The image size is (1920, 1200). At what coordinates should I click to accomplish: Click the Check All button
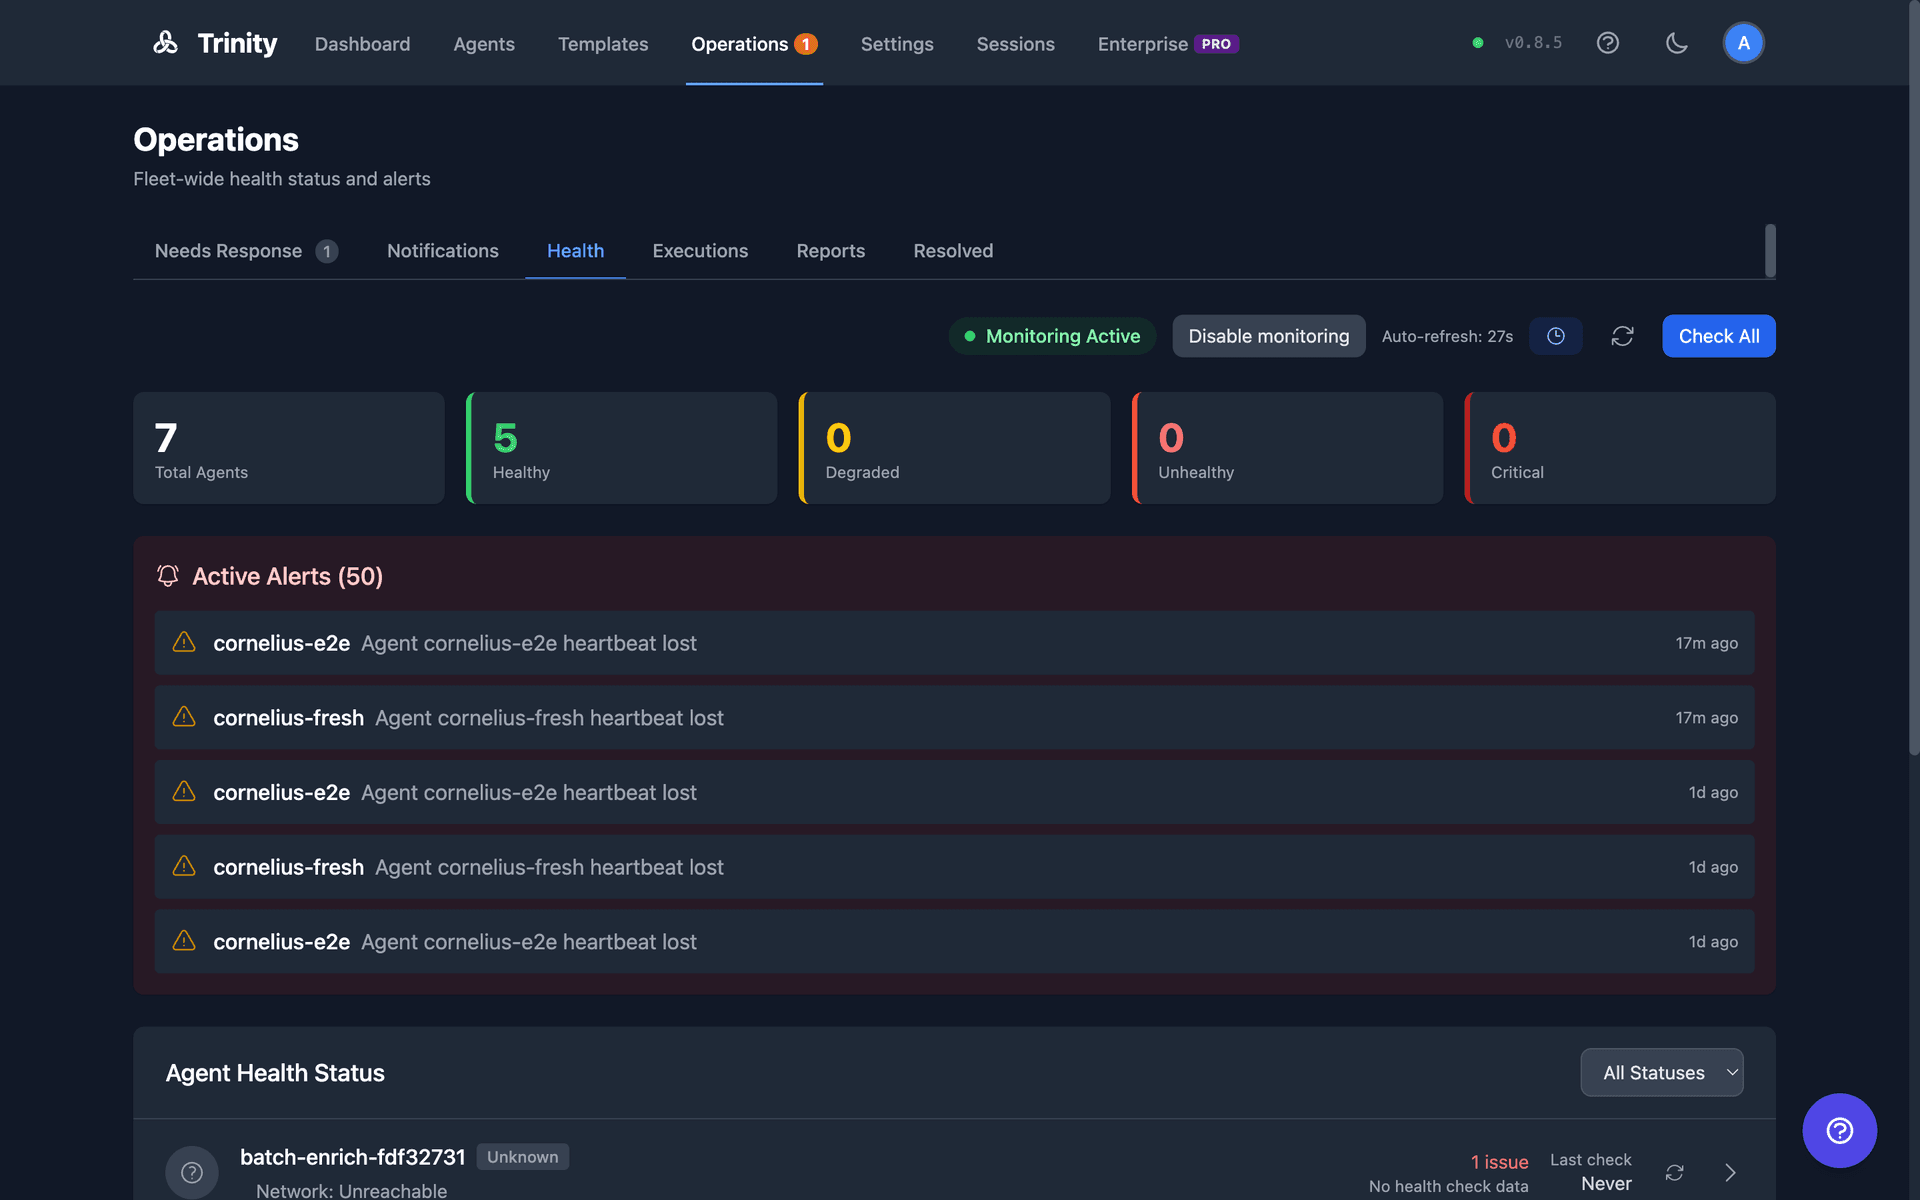coord(1719,336)
